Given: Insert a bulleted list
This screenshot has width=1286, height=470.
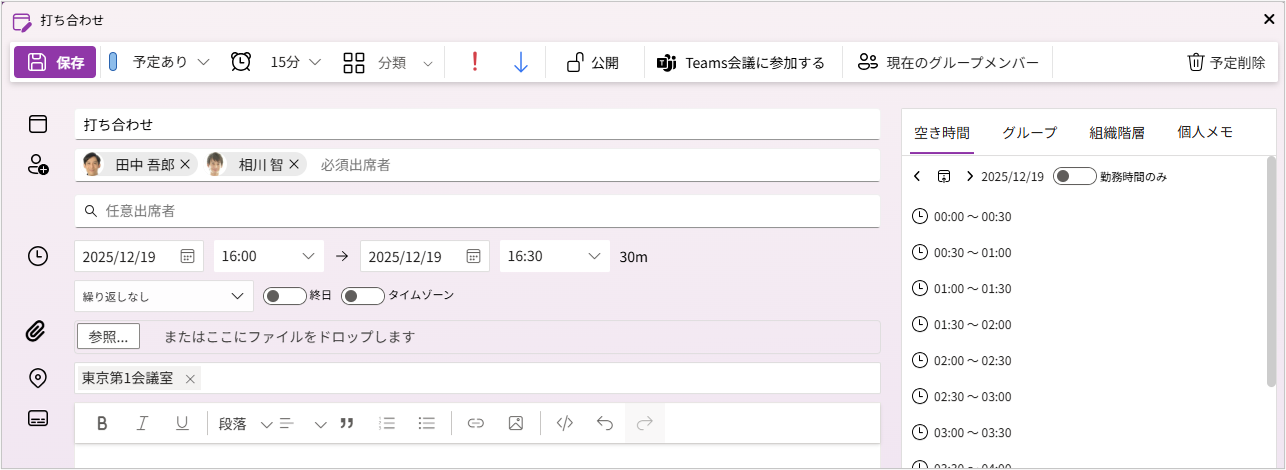Looking at the screenshot, I should (x=427, y=423).
